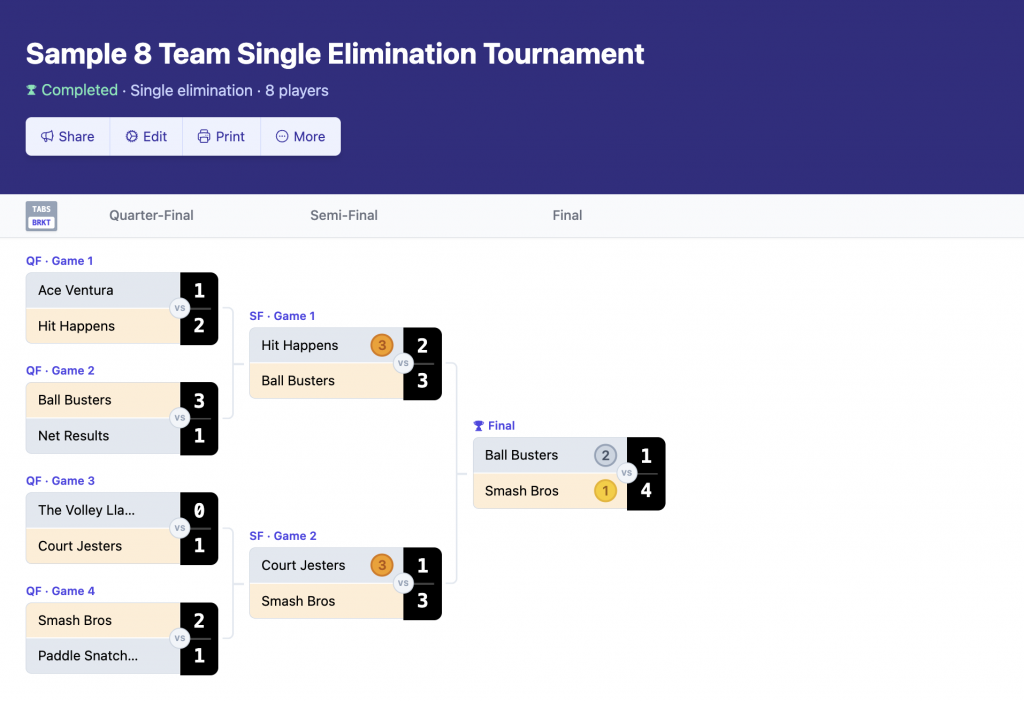Select the Final round header

tap(567, 215)
